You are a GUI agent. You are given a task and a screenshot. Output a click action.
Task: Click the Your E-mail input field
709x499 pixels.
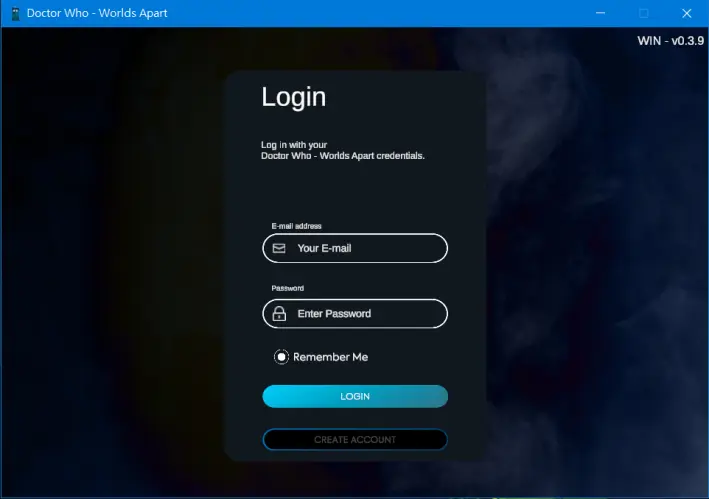pos(355,248)
